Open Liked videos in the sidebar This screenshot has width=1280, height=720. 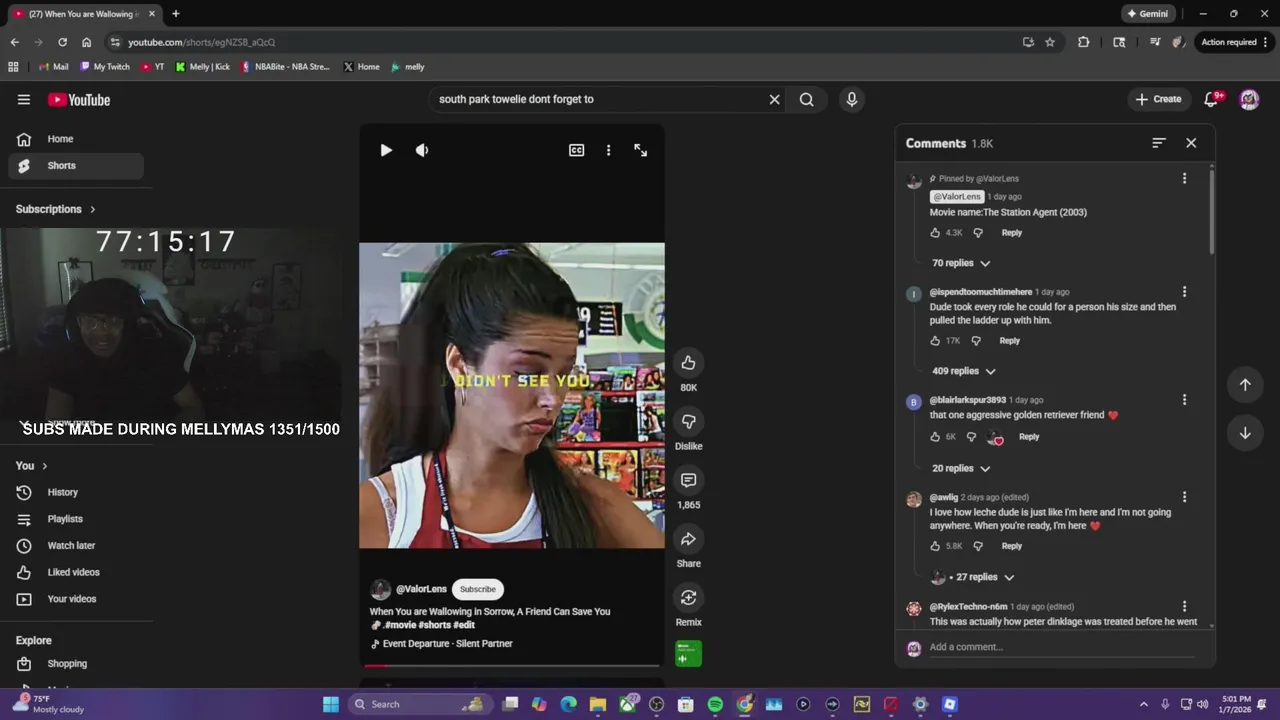(x=76, y=572)
